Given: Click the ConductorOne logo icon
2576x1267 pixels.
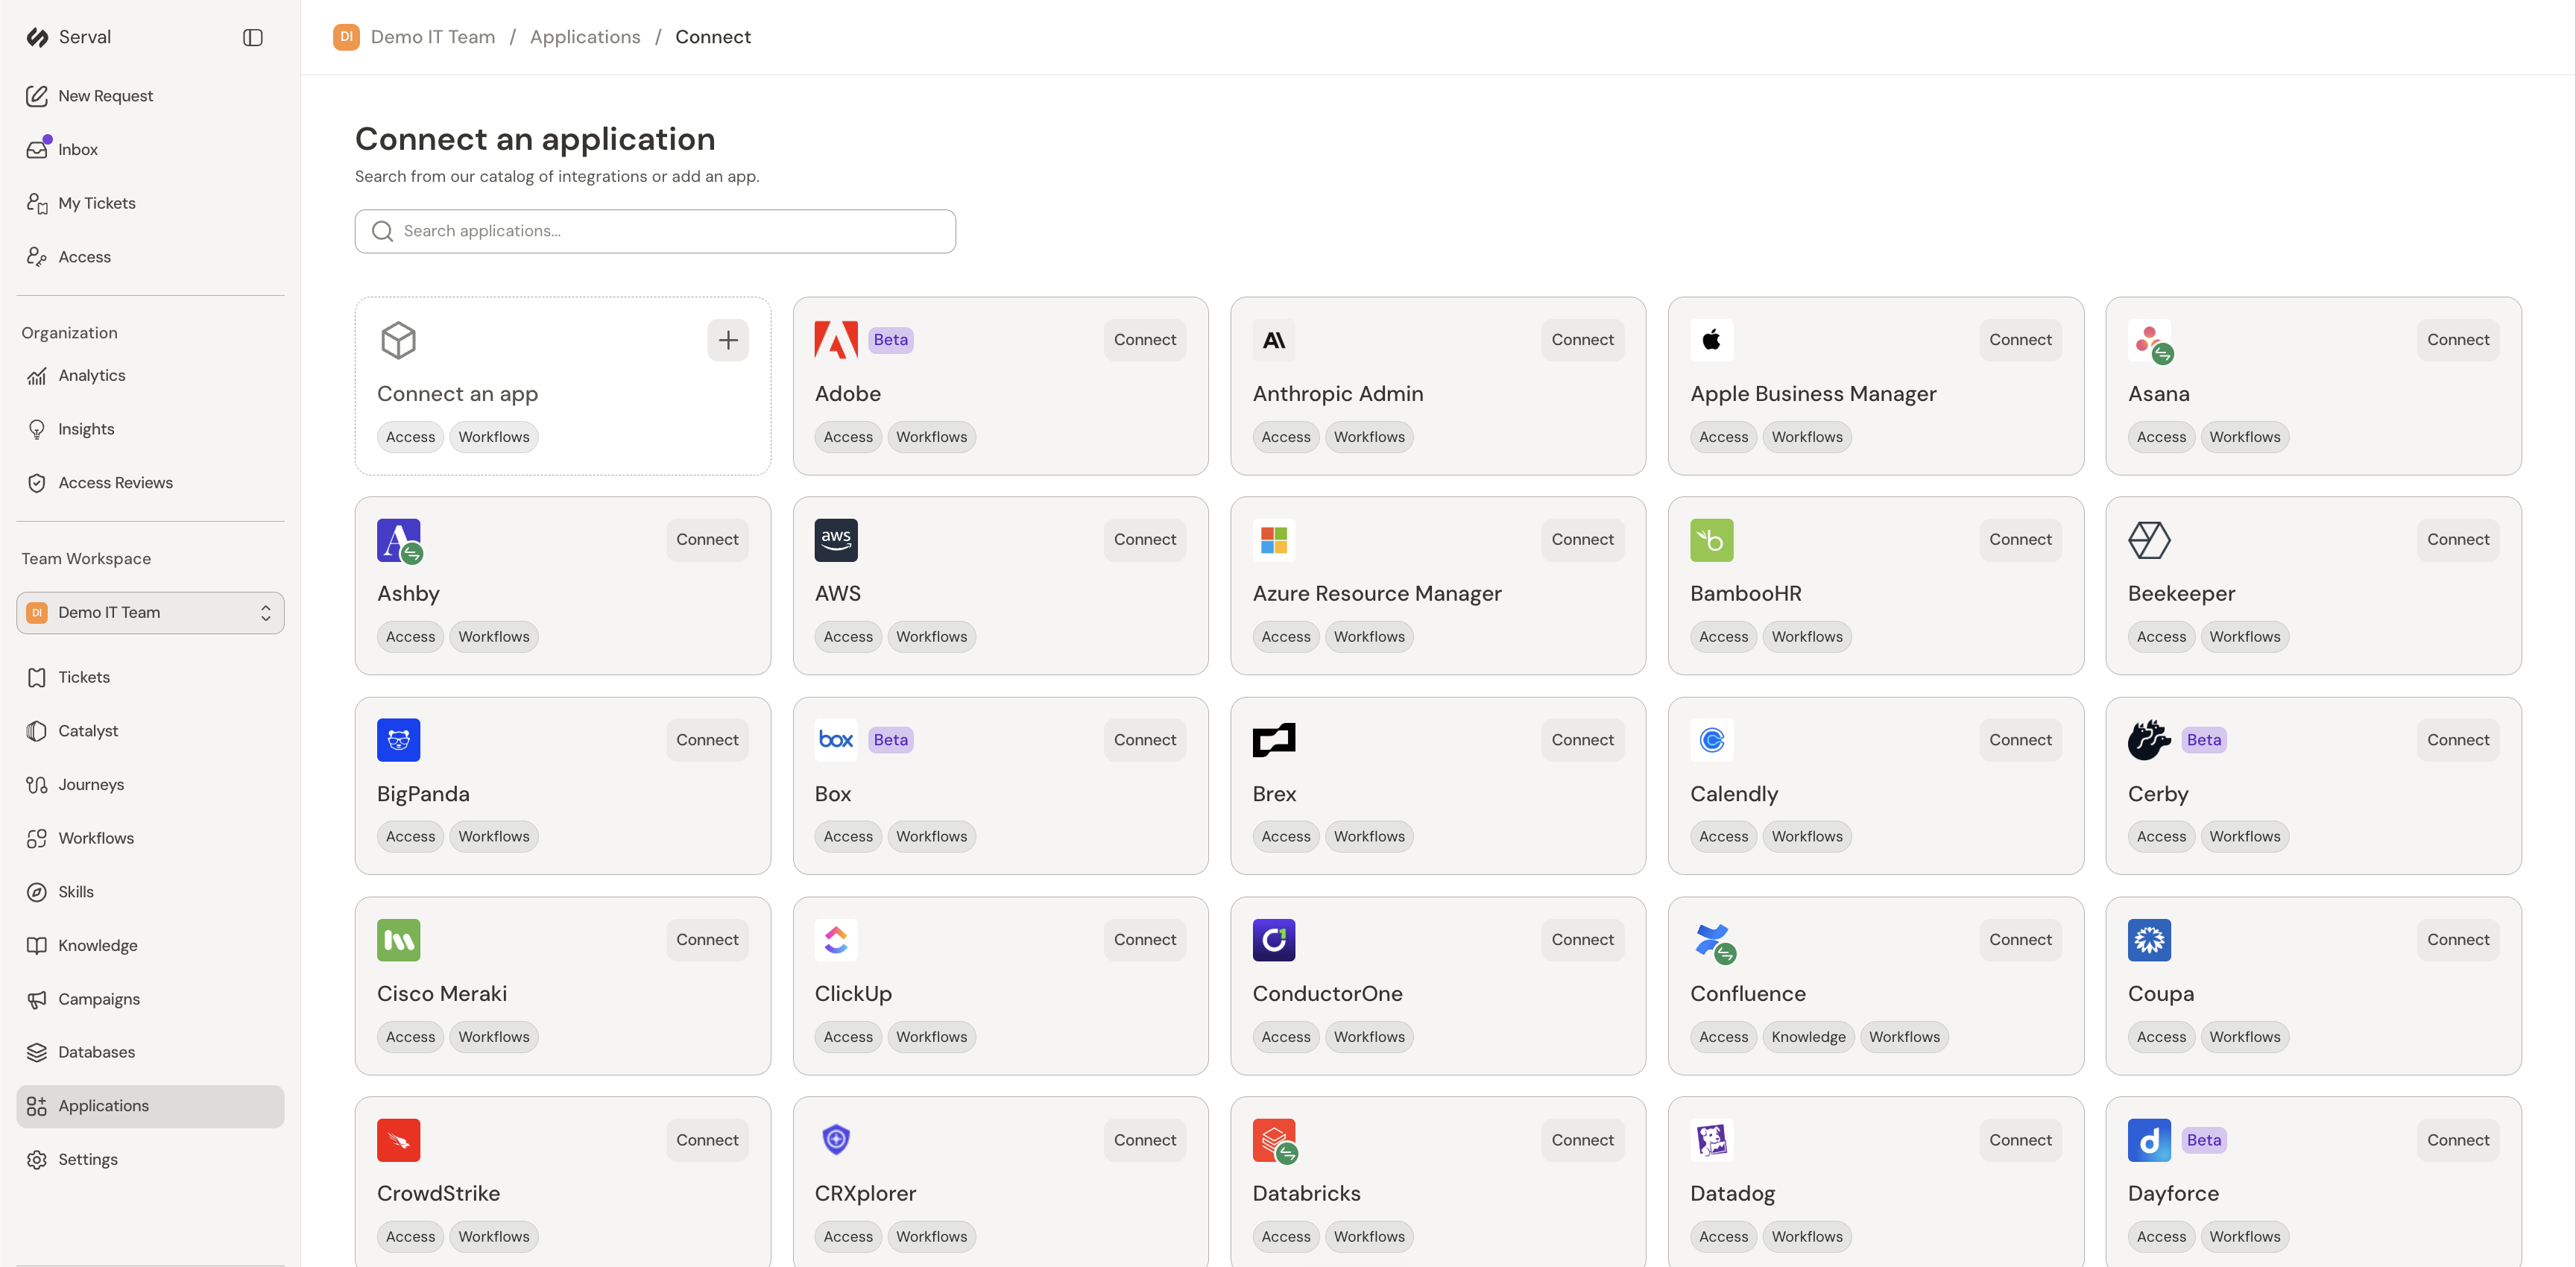Looking at the screenshot, I should point(1274,940).
